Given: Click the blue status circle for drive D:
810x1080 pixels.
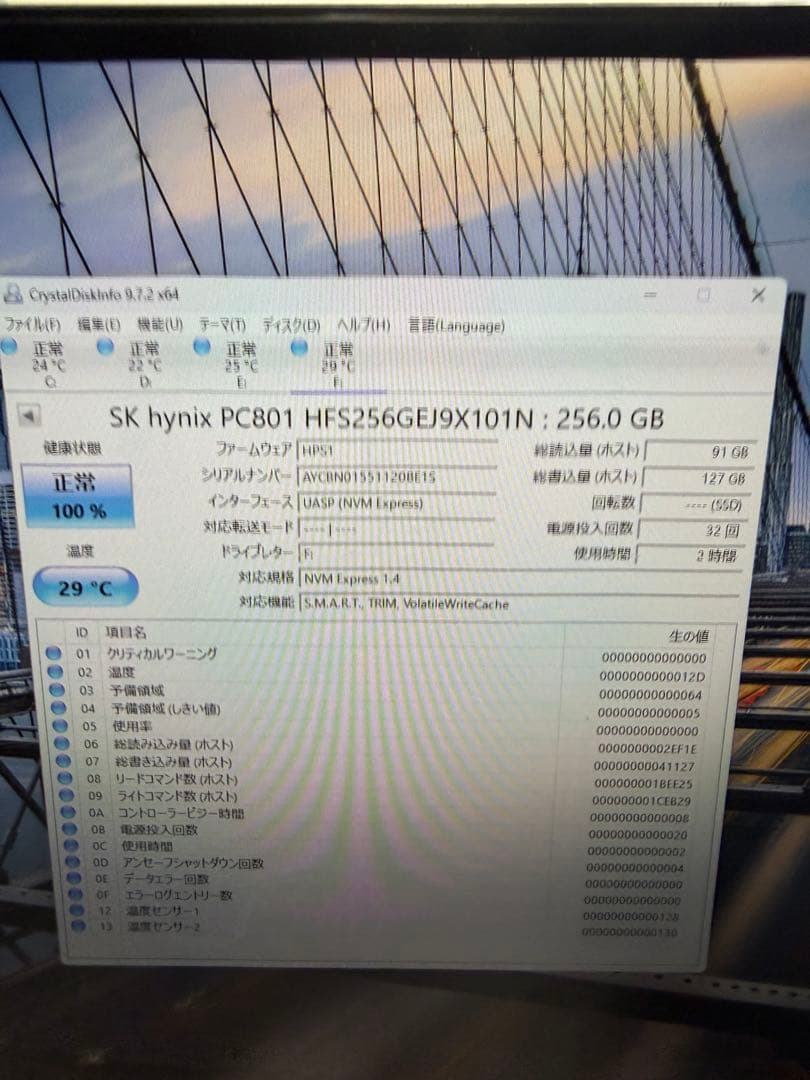Looking at the screenshot, I should [x=105, y=346].
